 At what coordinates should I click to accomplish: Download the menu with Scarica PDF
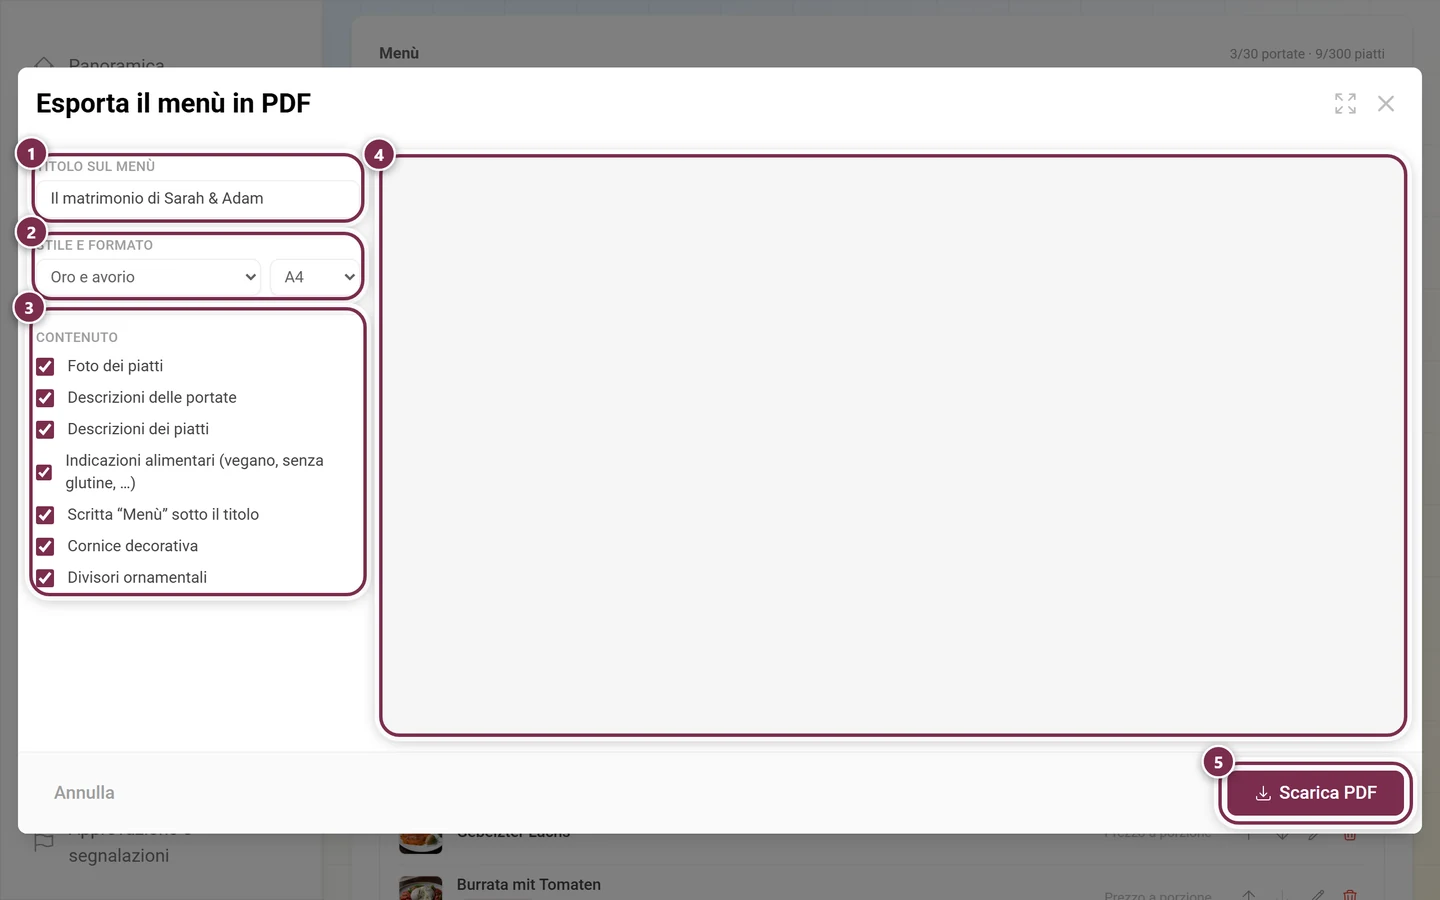point(1315,793)
